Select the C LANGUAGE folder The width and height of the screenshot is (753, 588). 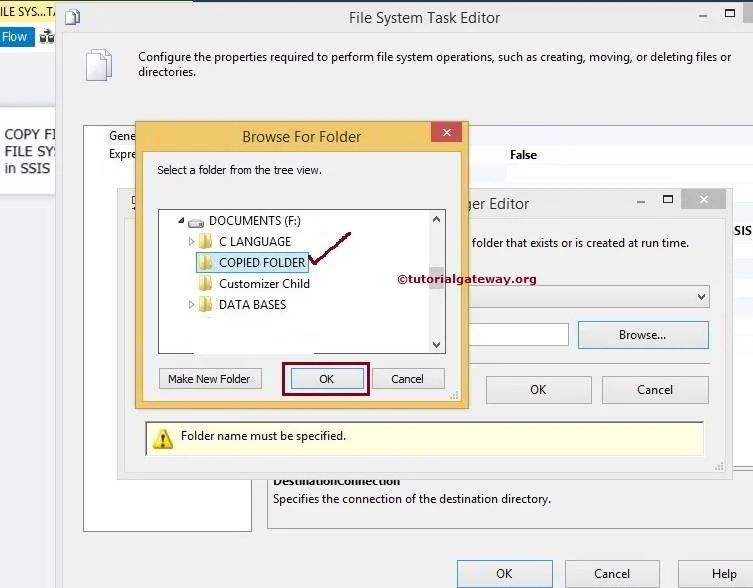click(x=255, y=242)
